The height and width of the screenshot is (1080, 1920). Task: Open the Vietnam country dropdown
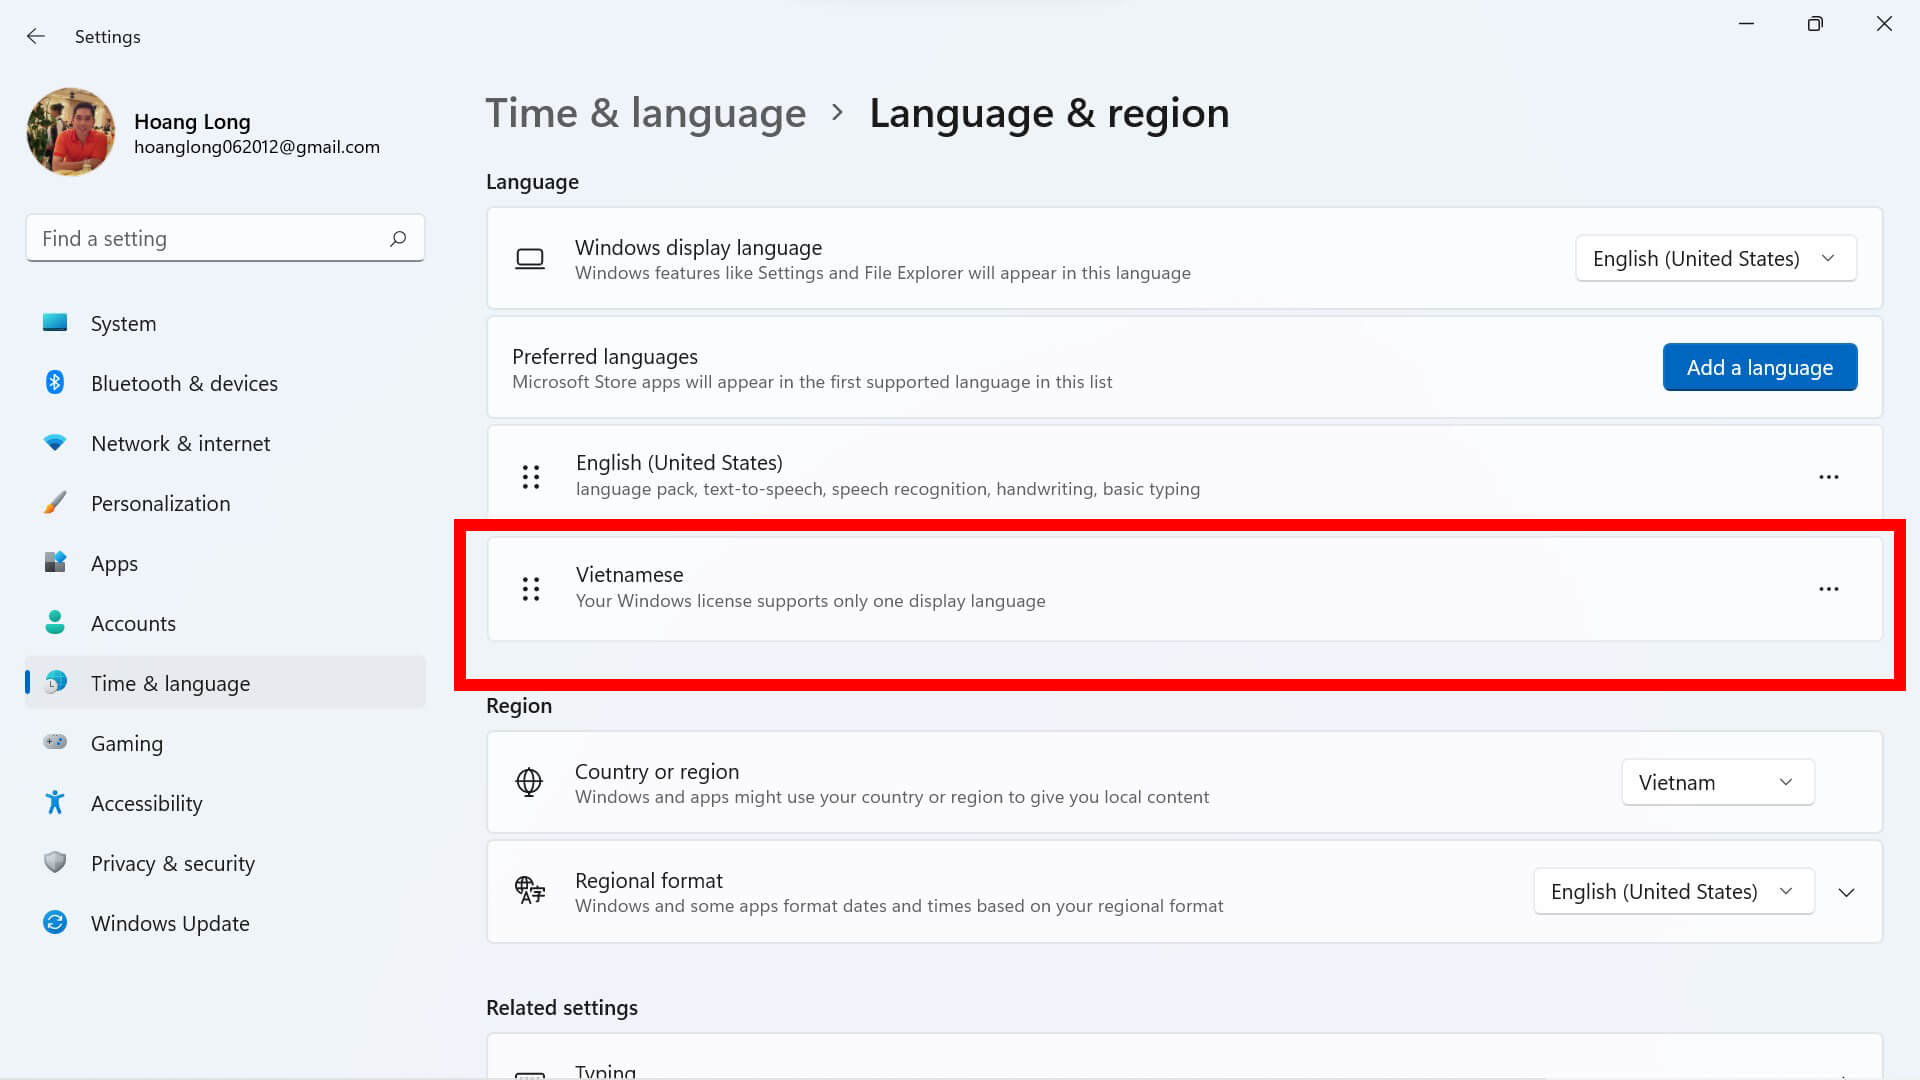[x=1718, y=782]
